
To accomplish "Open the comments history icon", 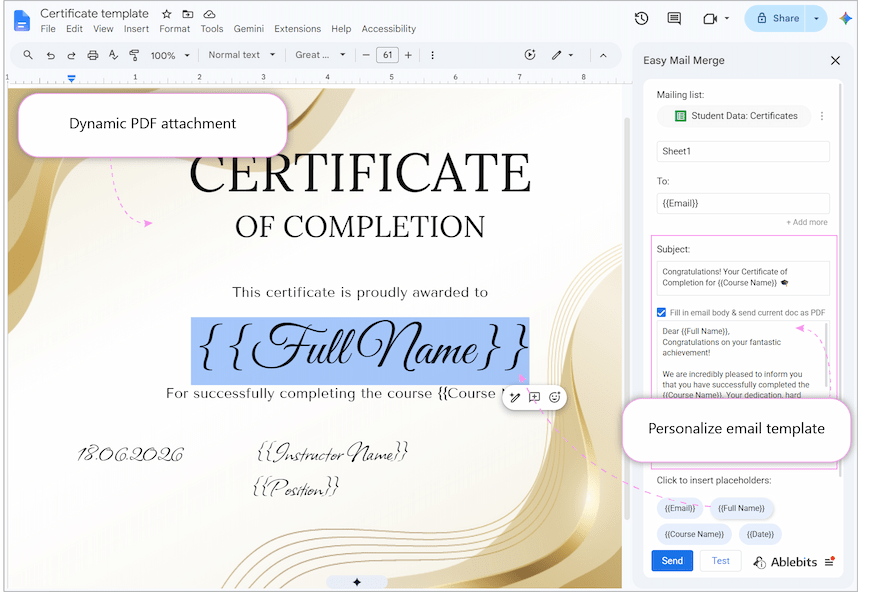I will click(674, 18).
